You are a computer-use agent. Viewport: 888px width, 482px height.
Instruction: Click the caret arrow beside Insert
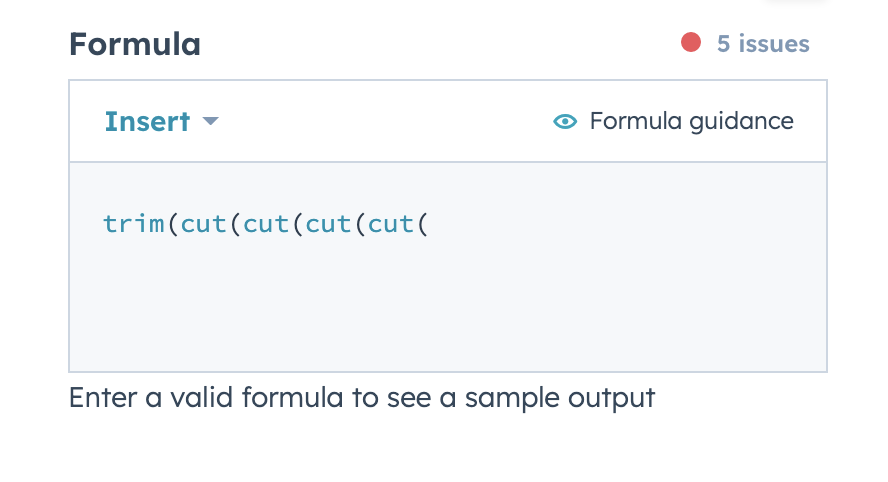[x=210, y=122]
